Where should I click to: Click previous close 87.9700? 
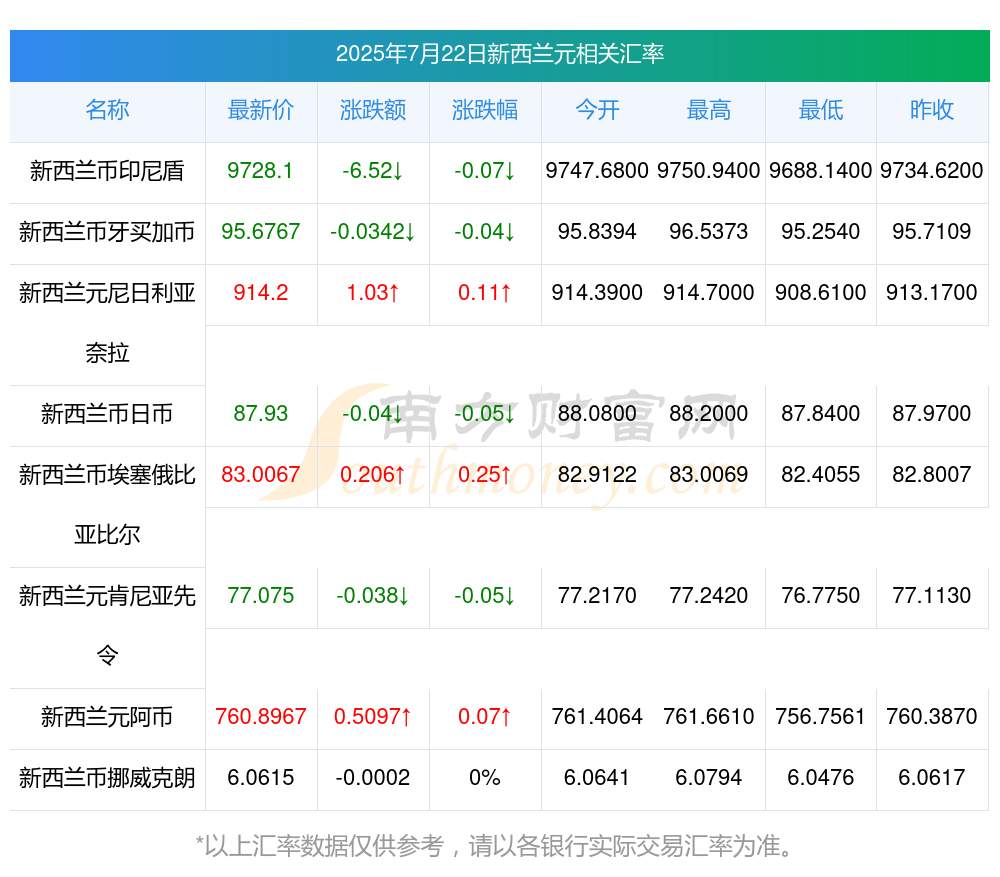(932, 413)
